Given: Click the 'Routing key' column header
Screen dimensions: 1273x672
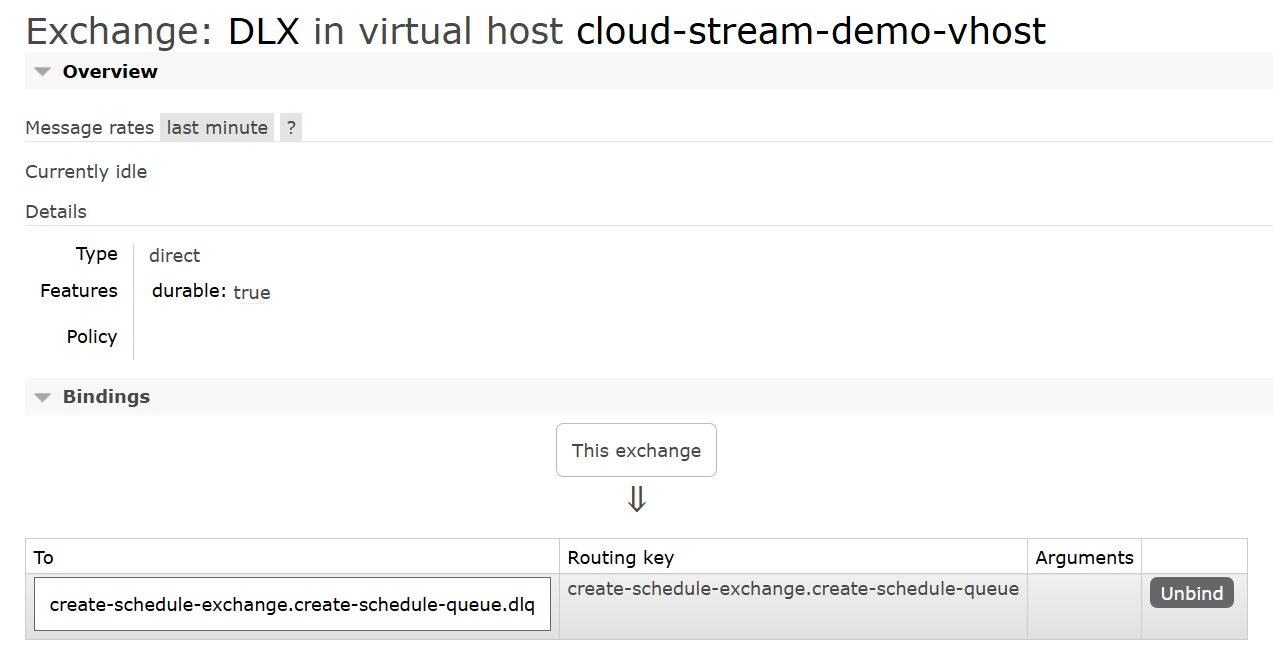Looking at the screenshot, I should [620, 557].
